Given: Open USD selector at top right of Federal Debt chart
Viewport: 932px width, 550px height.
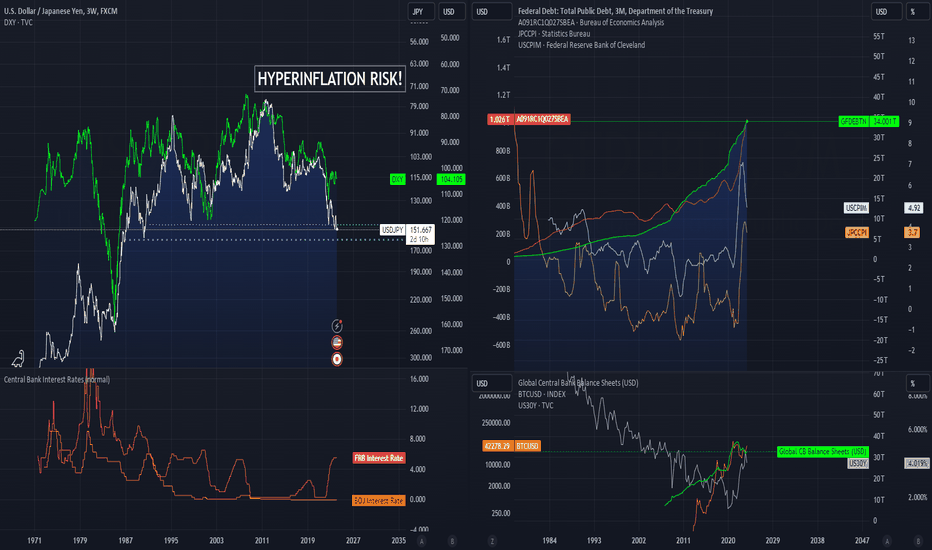Looking at the screenshot, I should point(886,12).
